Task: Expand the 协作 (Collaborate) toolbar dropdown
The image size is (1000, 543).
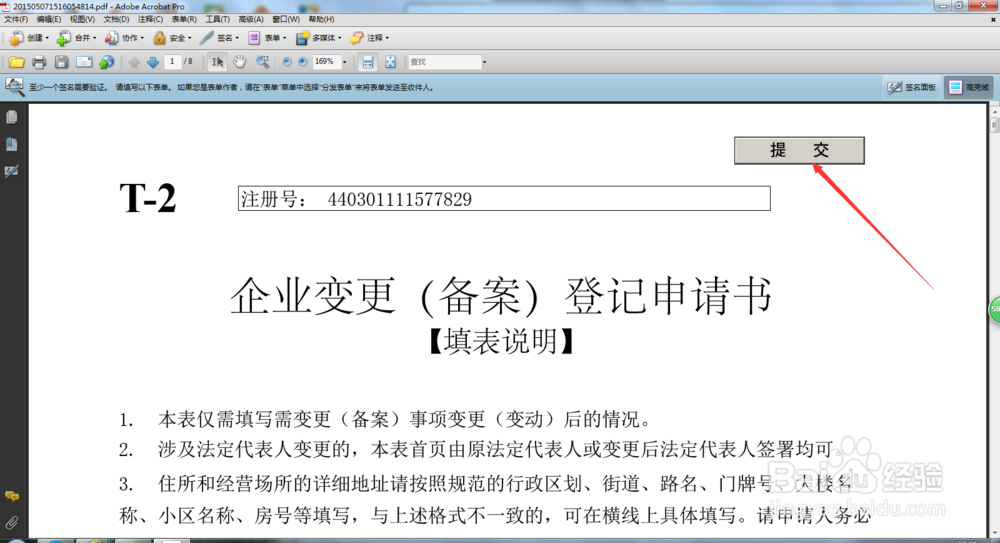Action: 142,38
